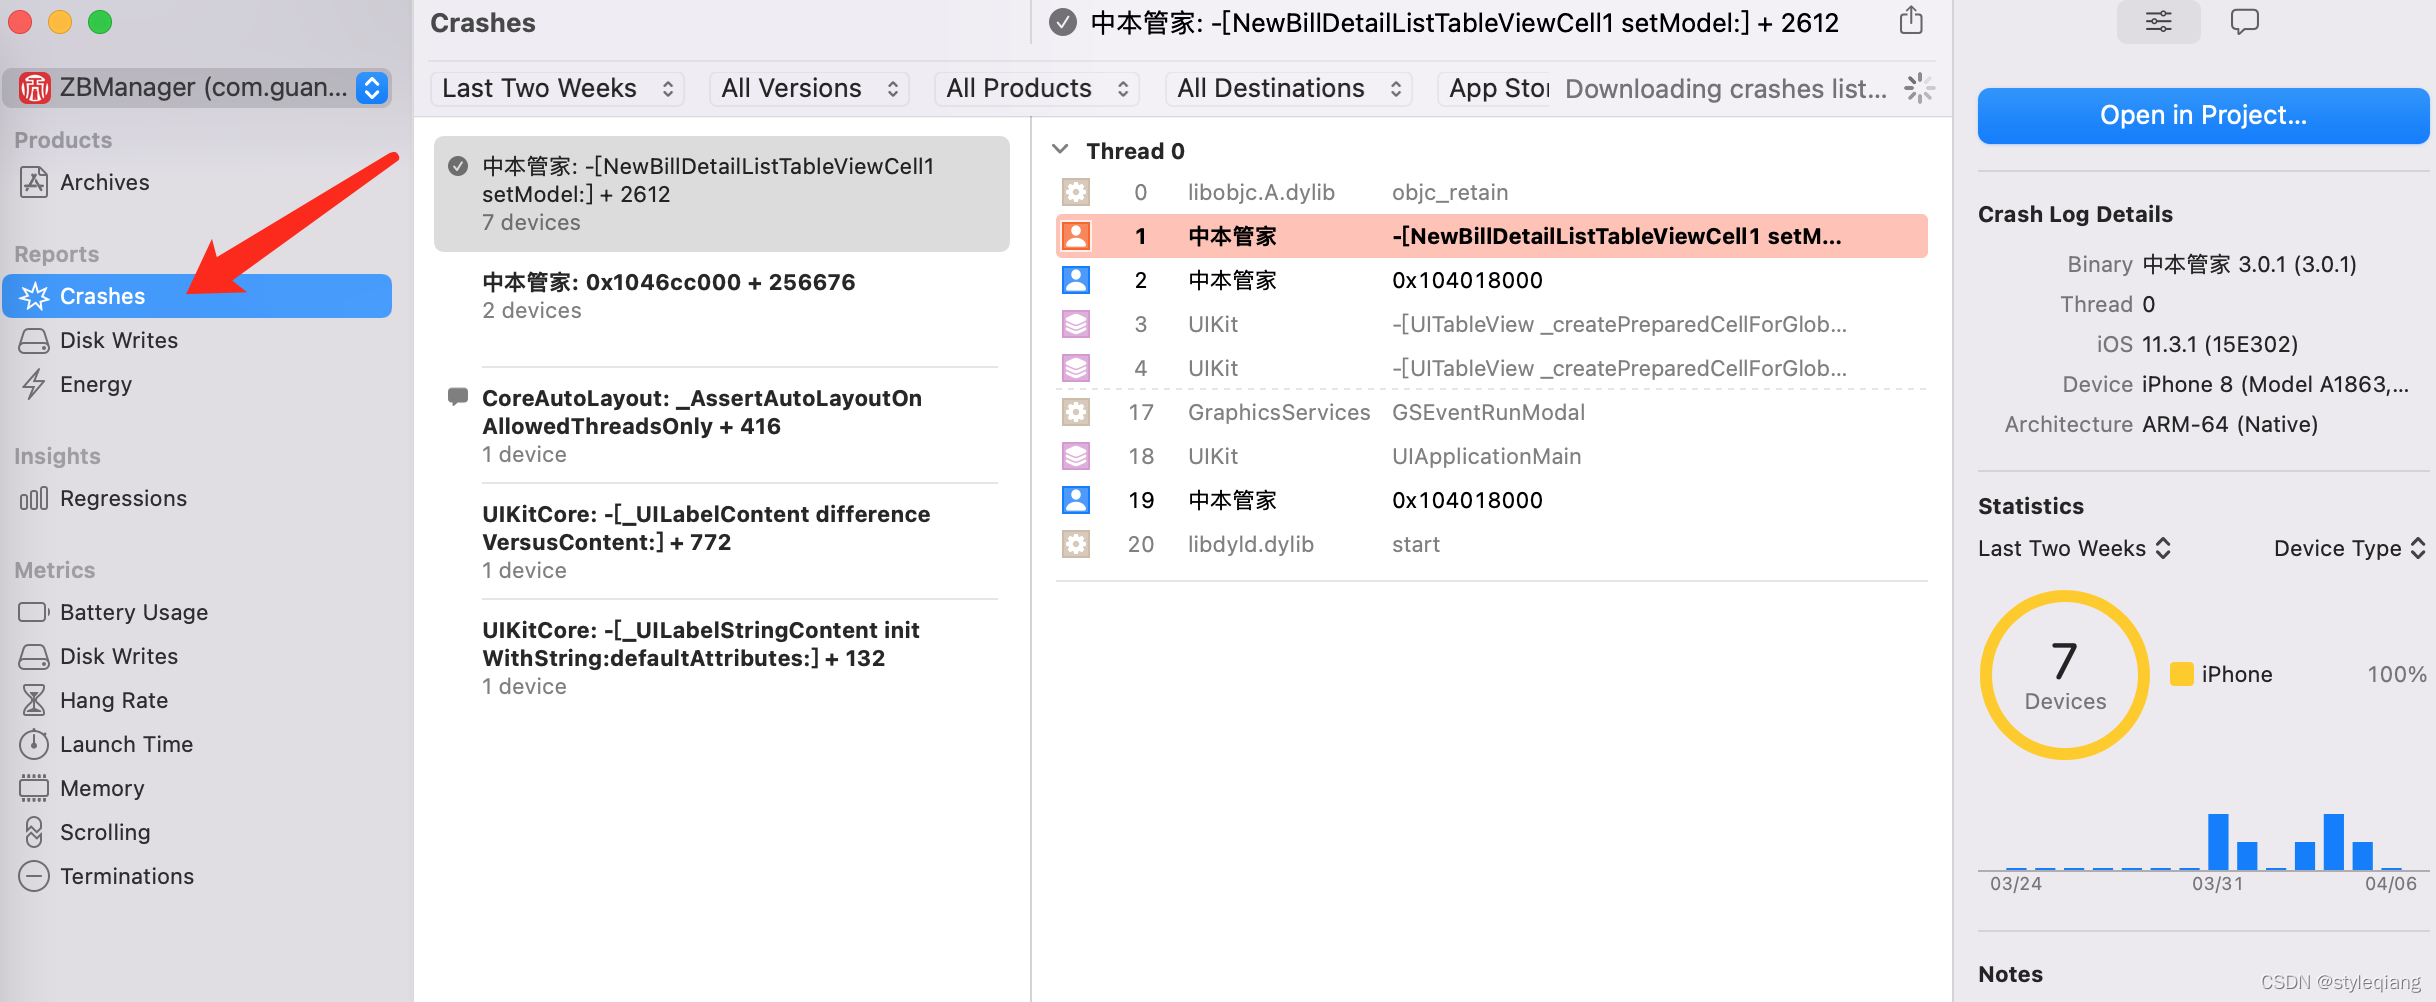Click the Archives icon
Image resolution: width=2436 pixels, height=1002 pixels.
pos(34,182)
